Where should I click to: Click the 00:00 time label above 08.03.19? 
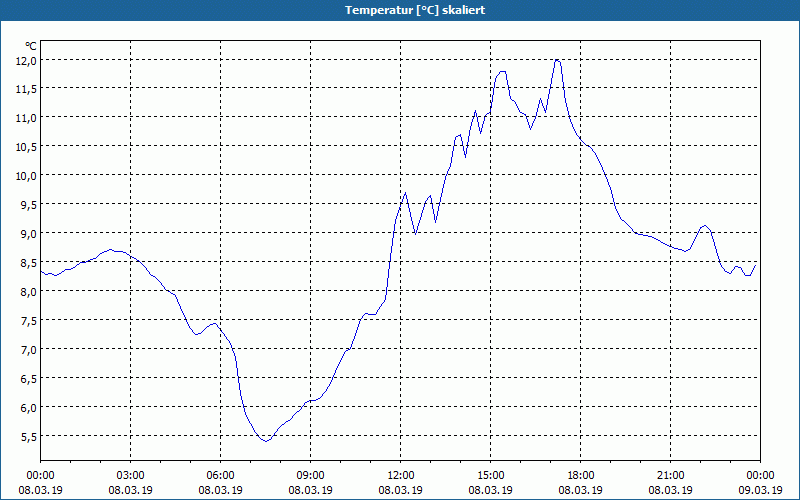tap(40, 476)
